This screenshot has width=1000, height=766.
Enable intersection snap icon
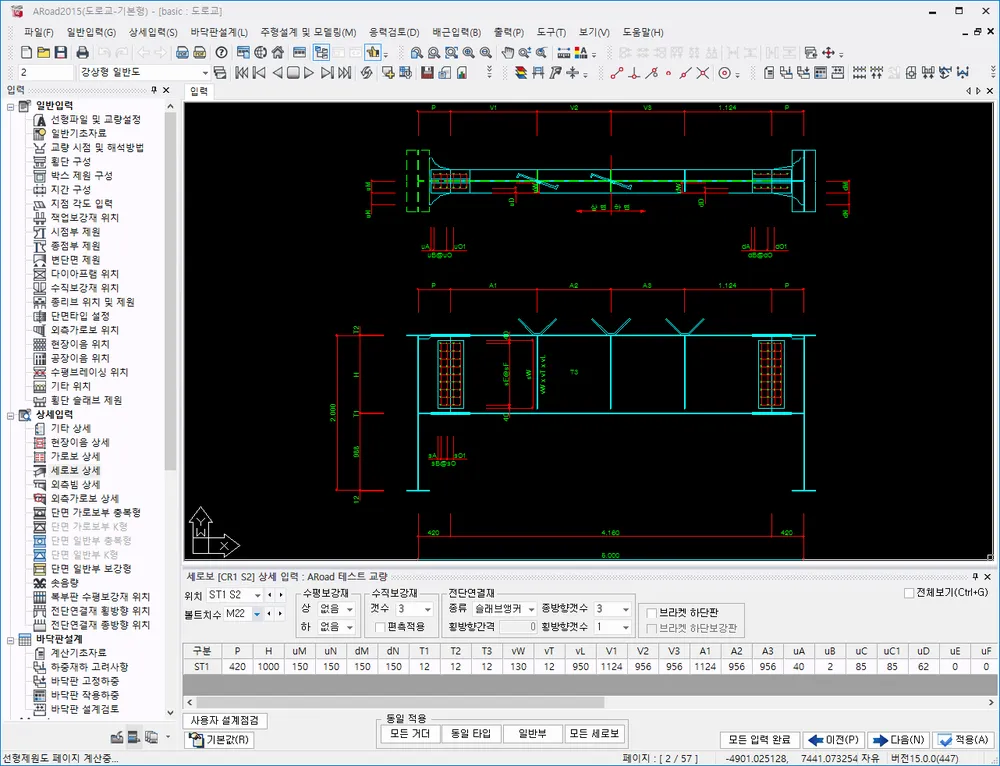(x=702, y=73)
